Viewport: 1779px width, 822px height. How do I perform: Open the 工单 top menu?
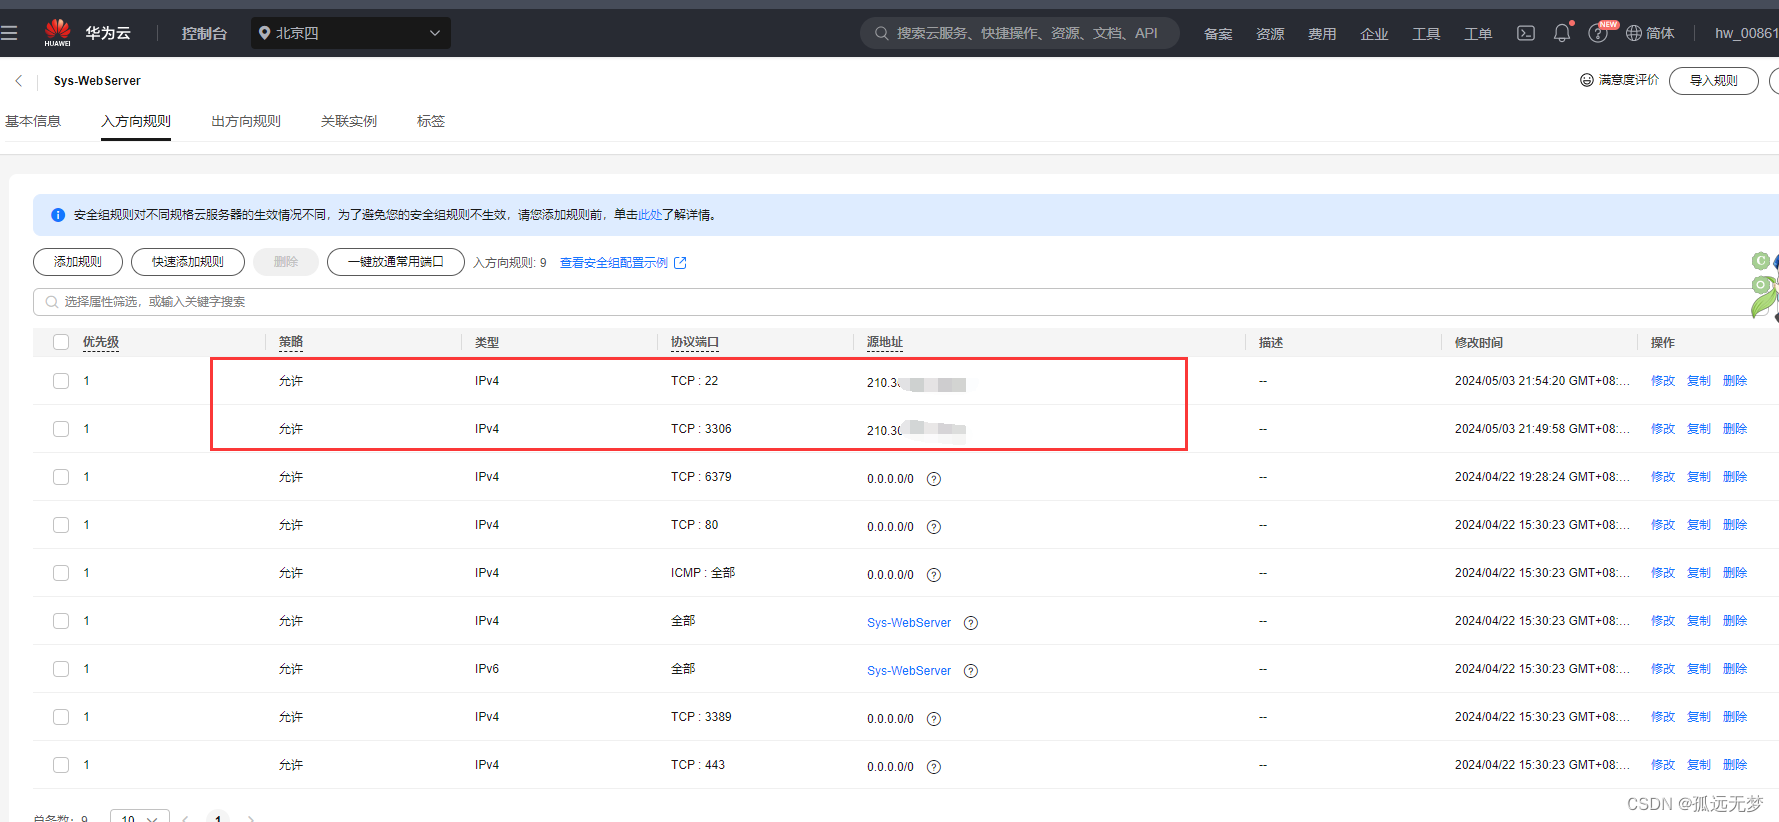point(1478,34)
